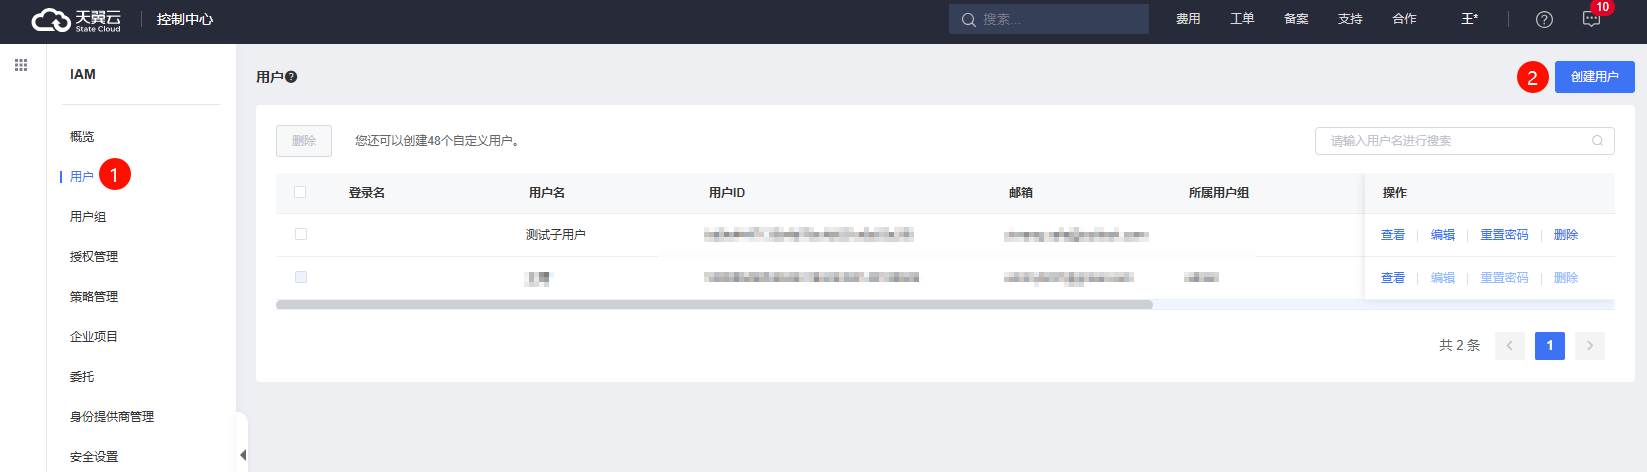Click the 邮箱 column header
The height and width of the screenshot is (472, 1647).
point(1021,193)
